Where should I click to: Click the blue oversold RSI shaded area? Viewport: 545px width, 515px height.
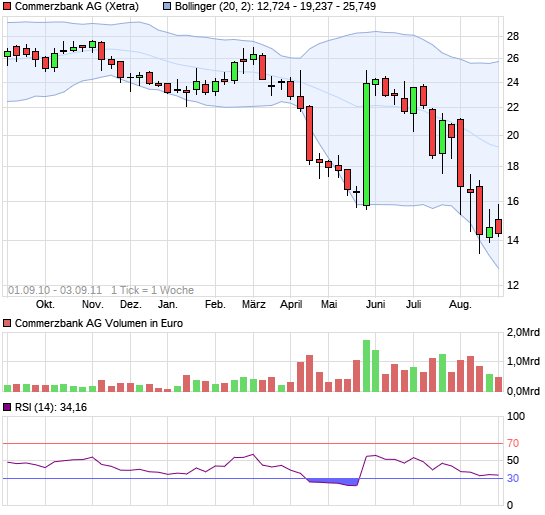[x=334, y=482]
